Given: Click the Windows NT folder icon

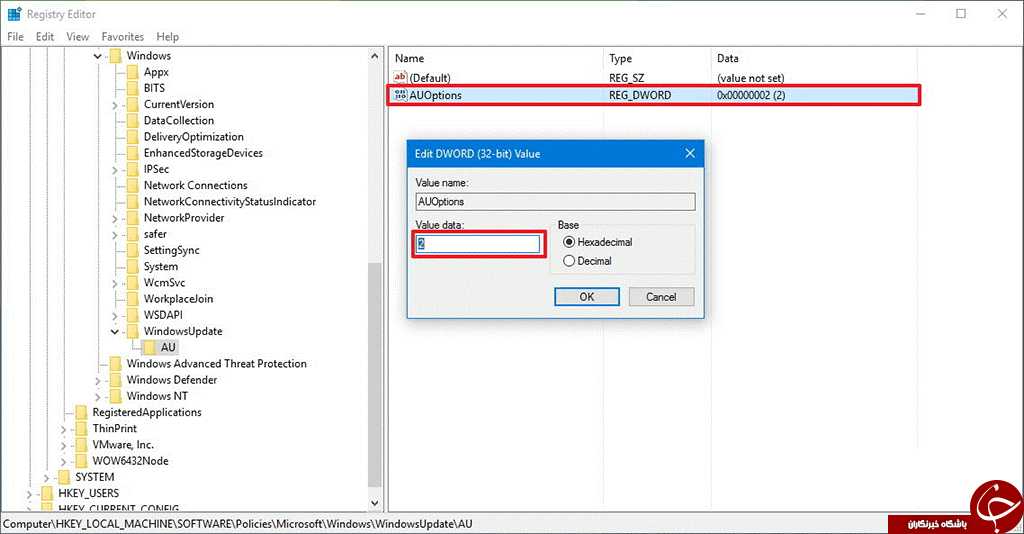Looking at the screenshot, I should point(116,396).
